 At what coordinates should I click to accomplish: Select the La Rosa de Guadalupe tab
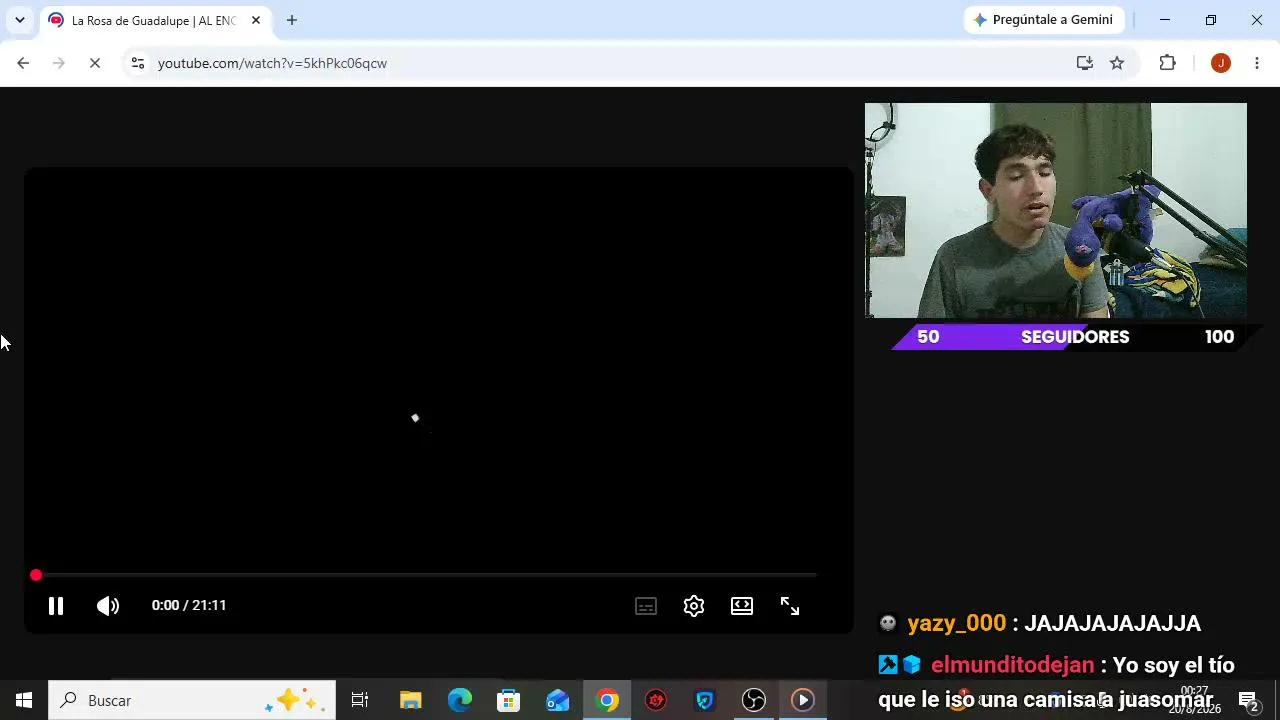[x=155, y=20]
